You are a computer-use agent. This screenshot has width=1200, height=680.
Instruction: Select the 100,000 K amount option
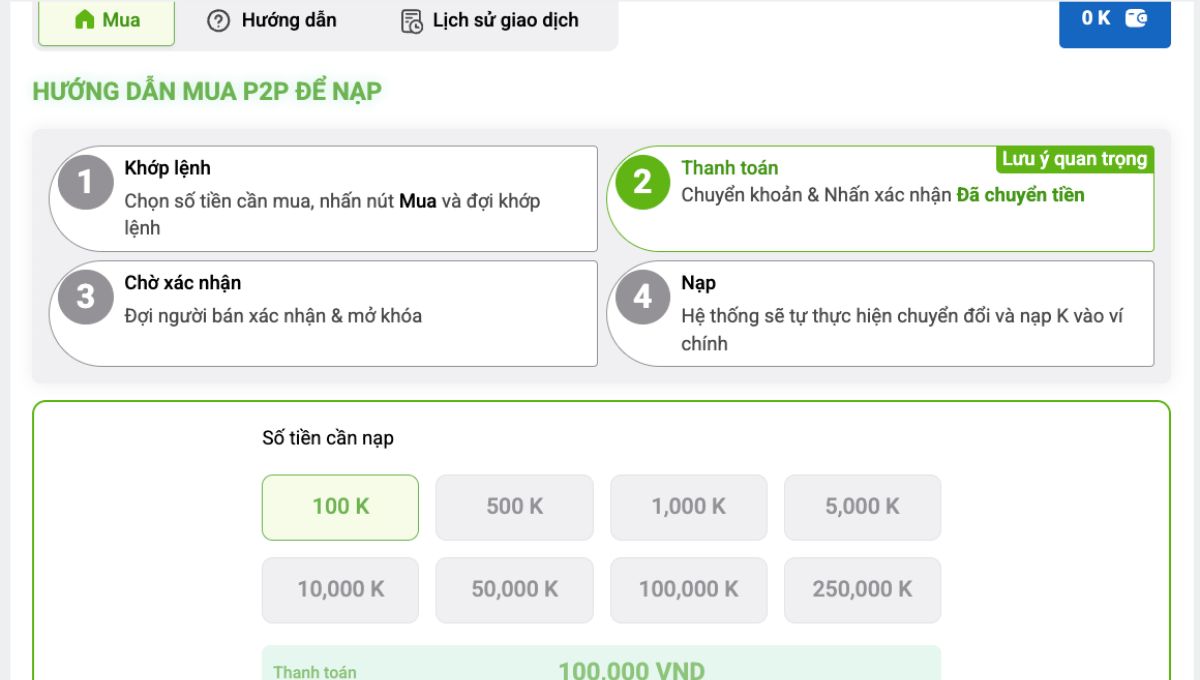[689, 590]
